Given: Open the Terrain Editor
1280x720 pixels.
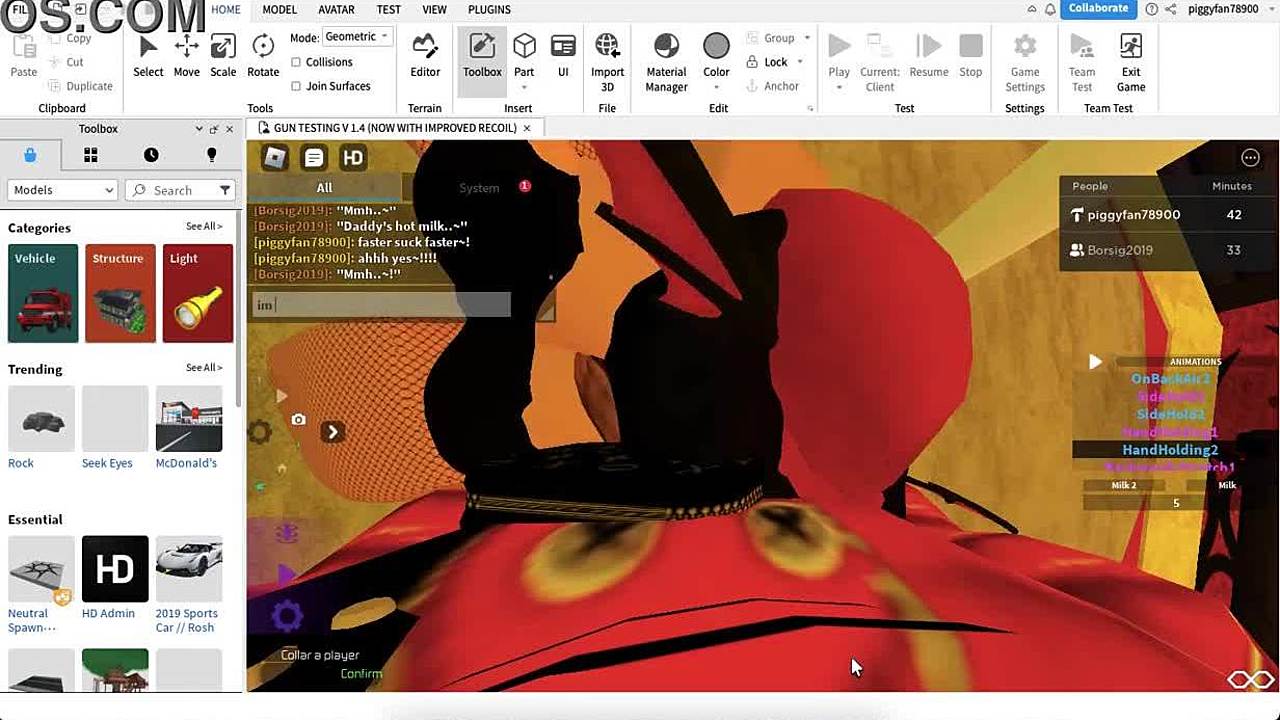Looking at the screenshot, I should point(425,56).
